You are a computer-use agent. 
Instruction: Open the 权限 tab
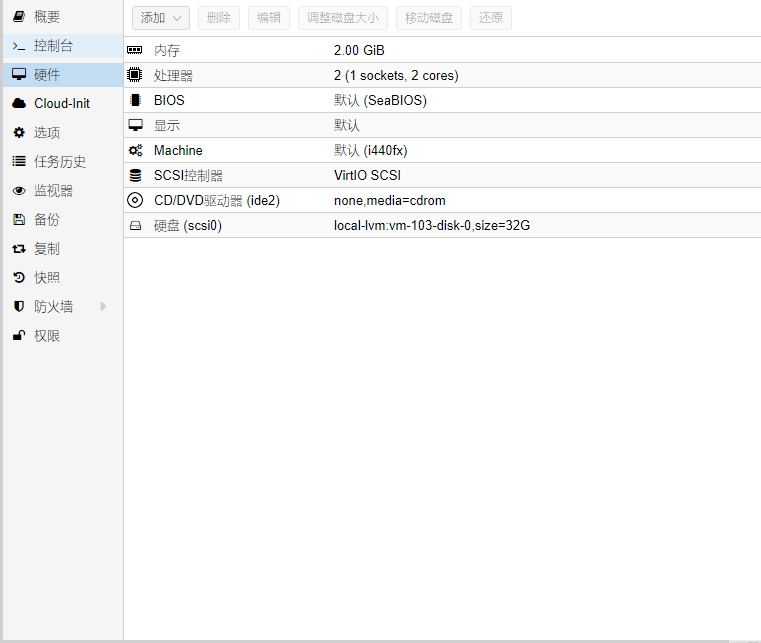pyautogui.click(x=63, y=335)
